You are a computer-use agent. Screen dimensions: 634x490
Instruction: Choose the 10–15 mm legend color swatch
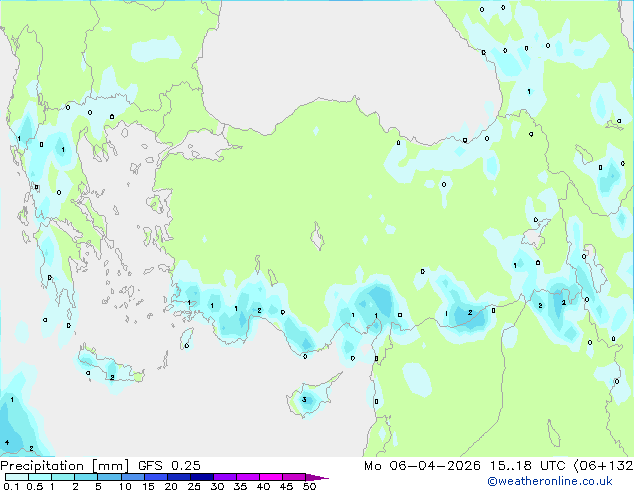tap(132, 477)
